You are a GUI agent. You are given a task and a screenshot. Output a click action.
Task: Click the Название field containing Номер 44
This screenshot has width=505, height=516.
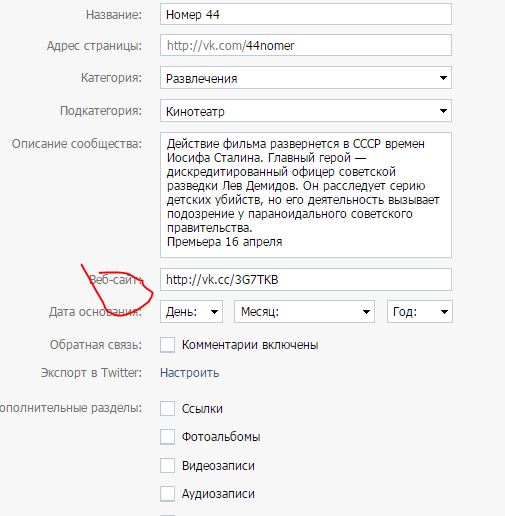[x=306, y=14]
